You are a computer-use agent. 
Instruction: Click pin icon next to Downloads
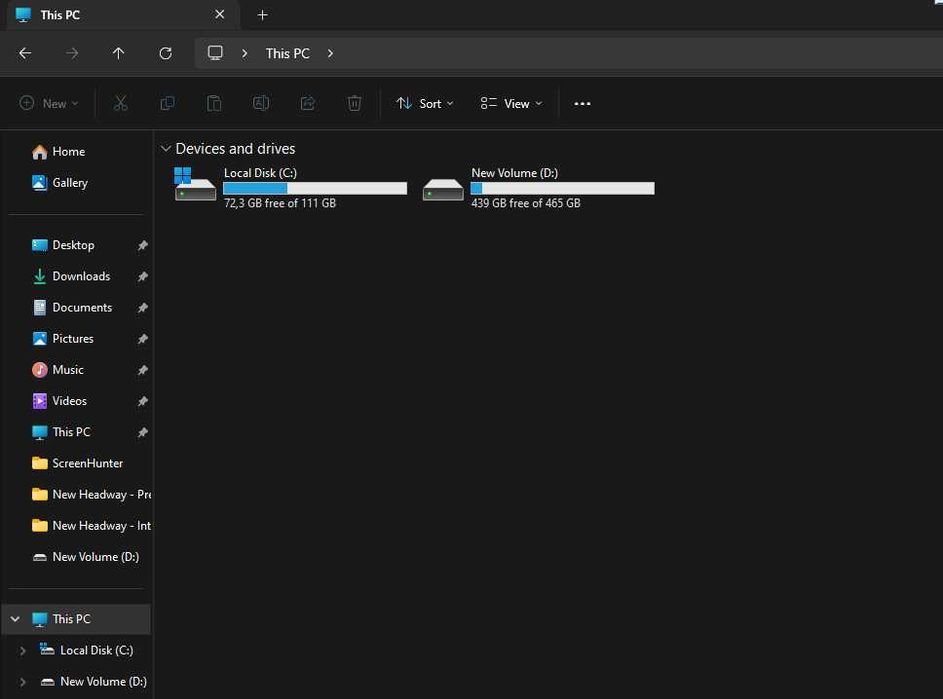(143, 277)
